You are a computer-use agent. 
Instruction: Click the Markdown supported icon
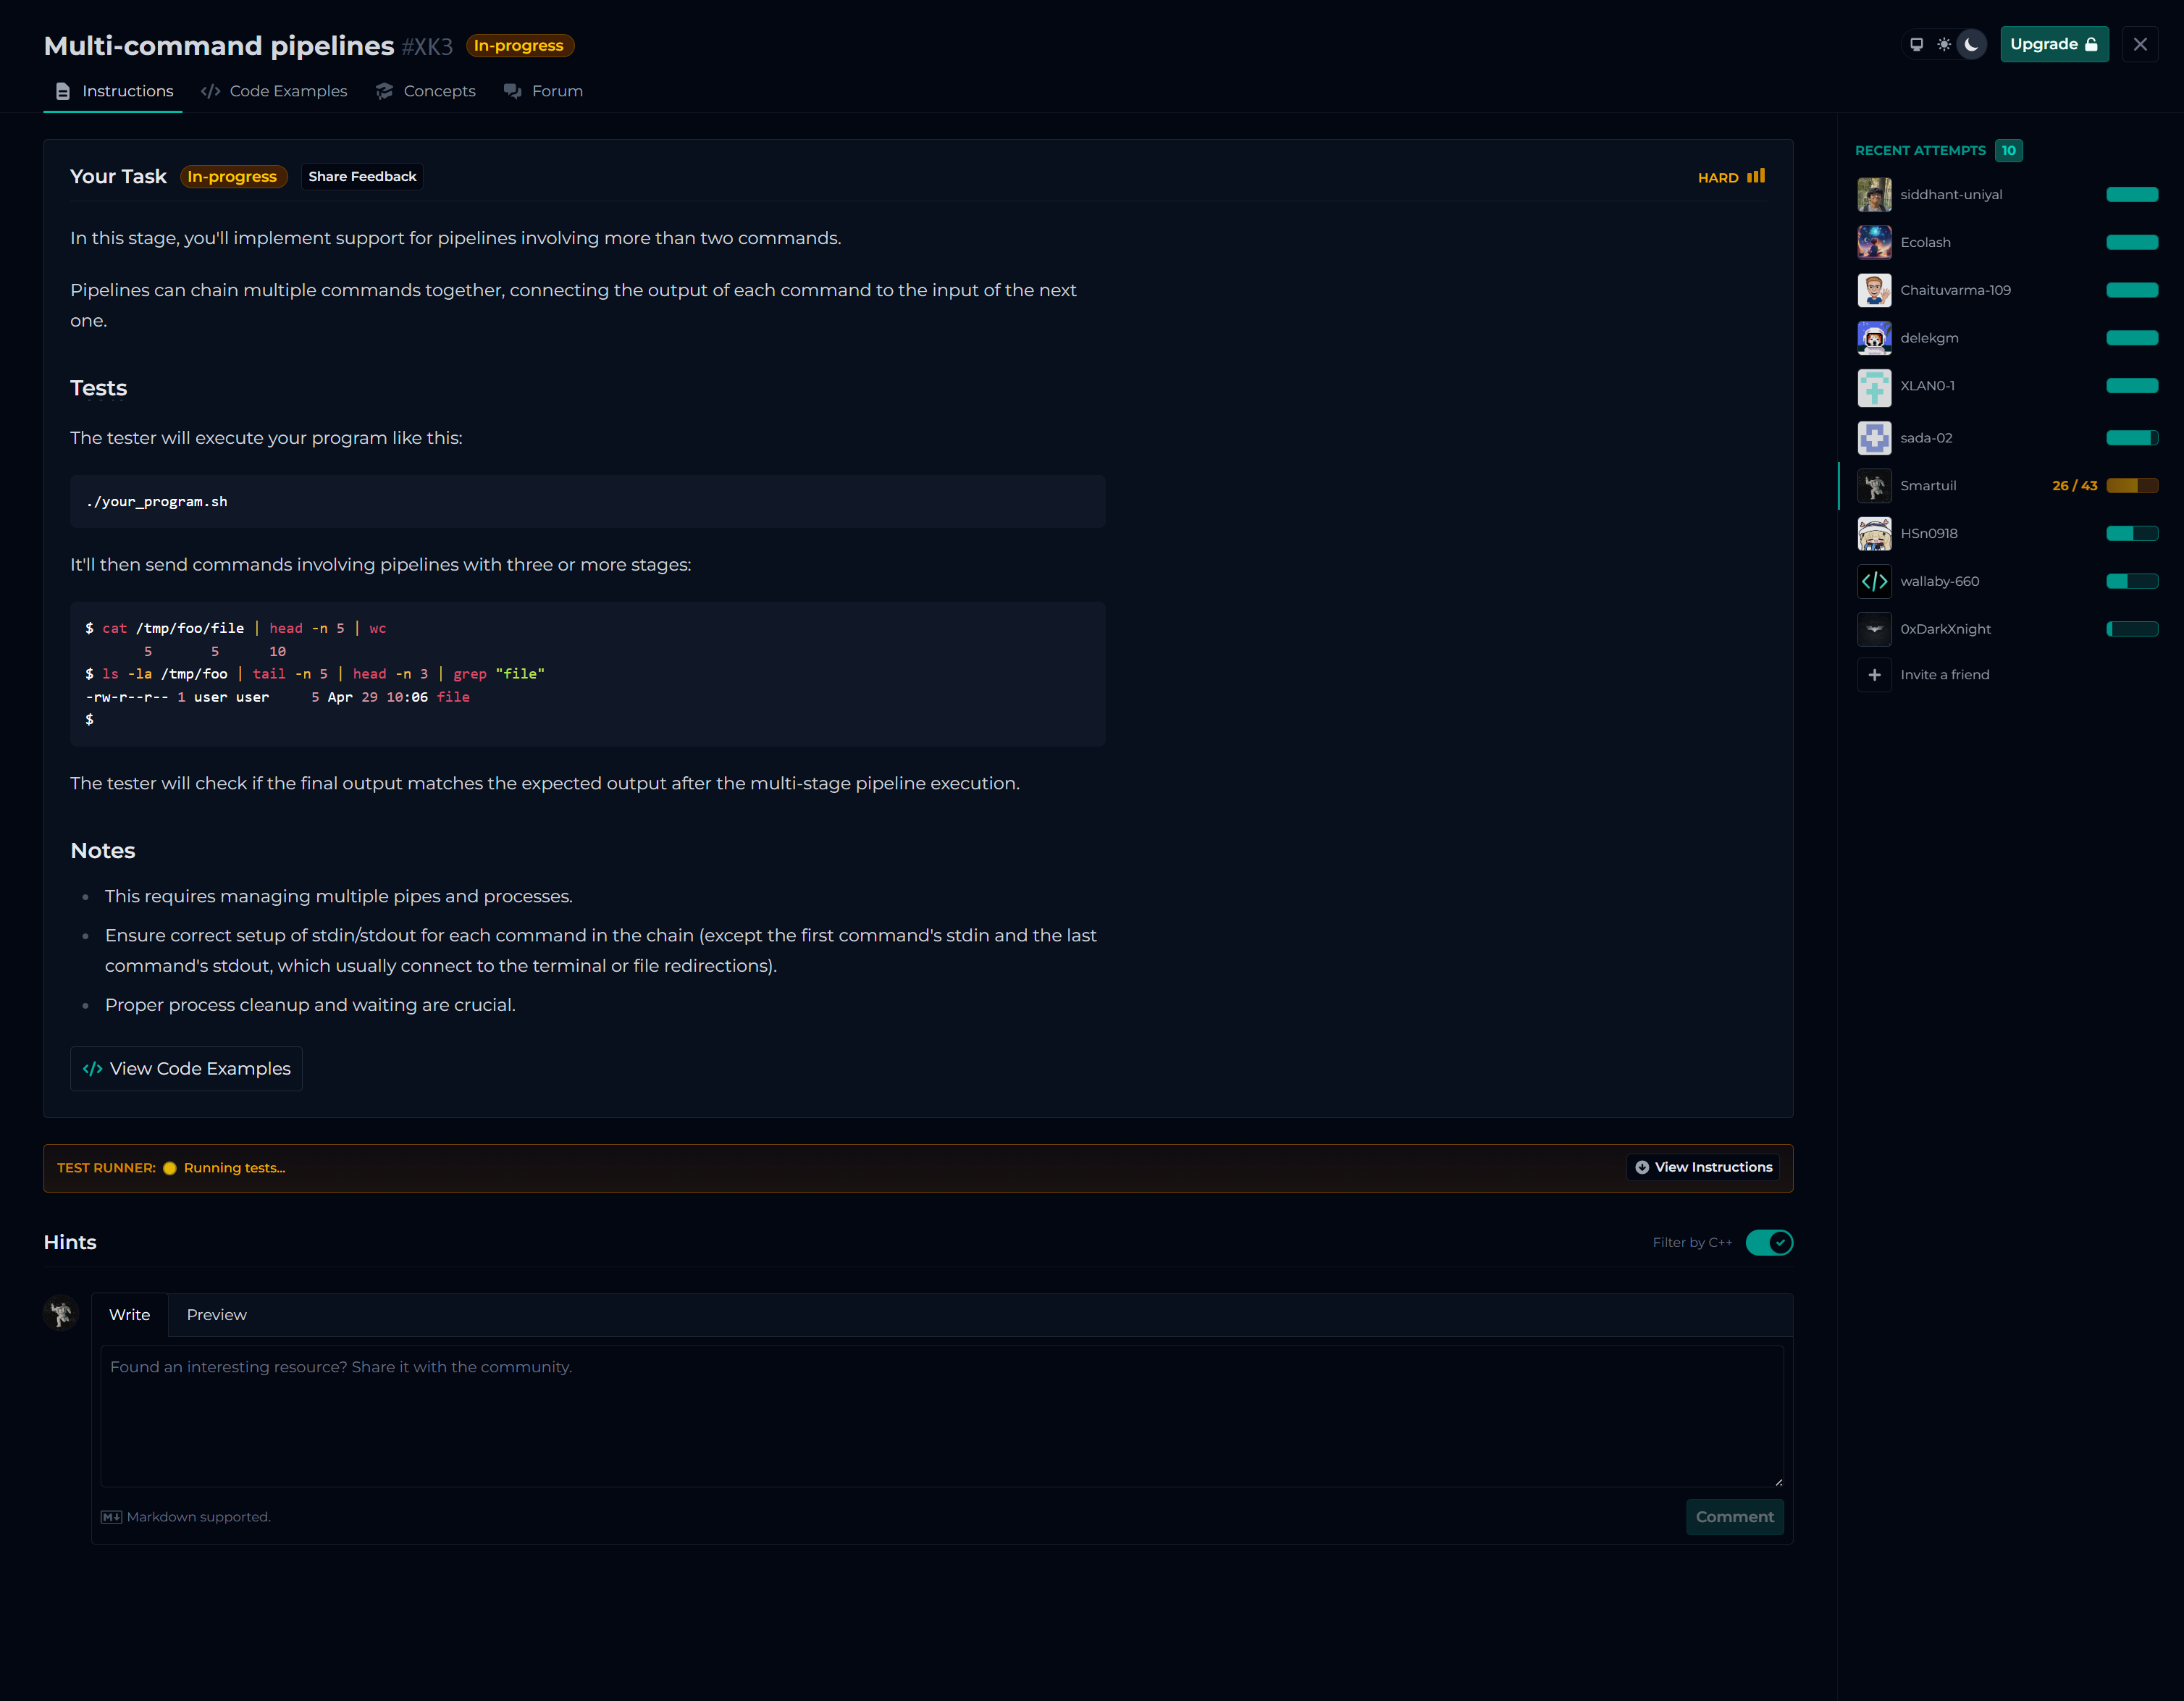[x=111, y=1517]
